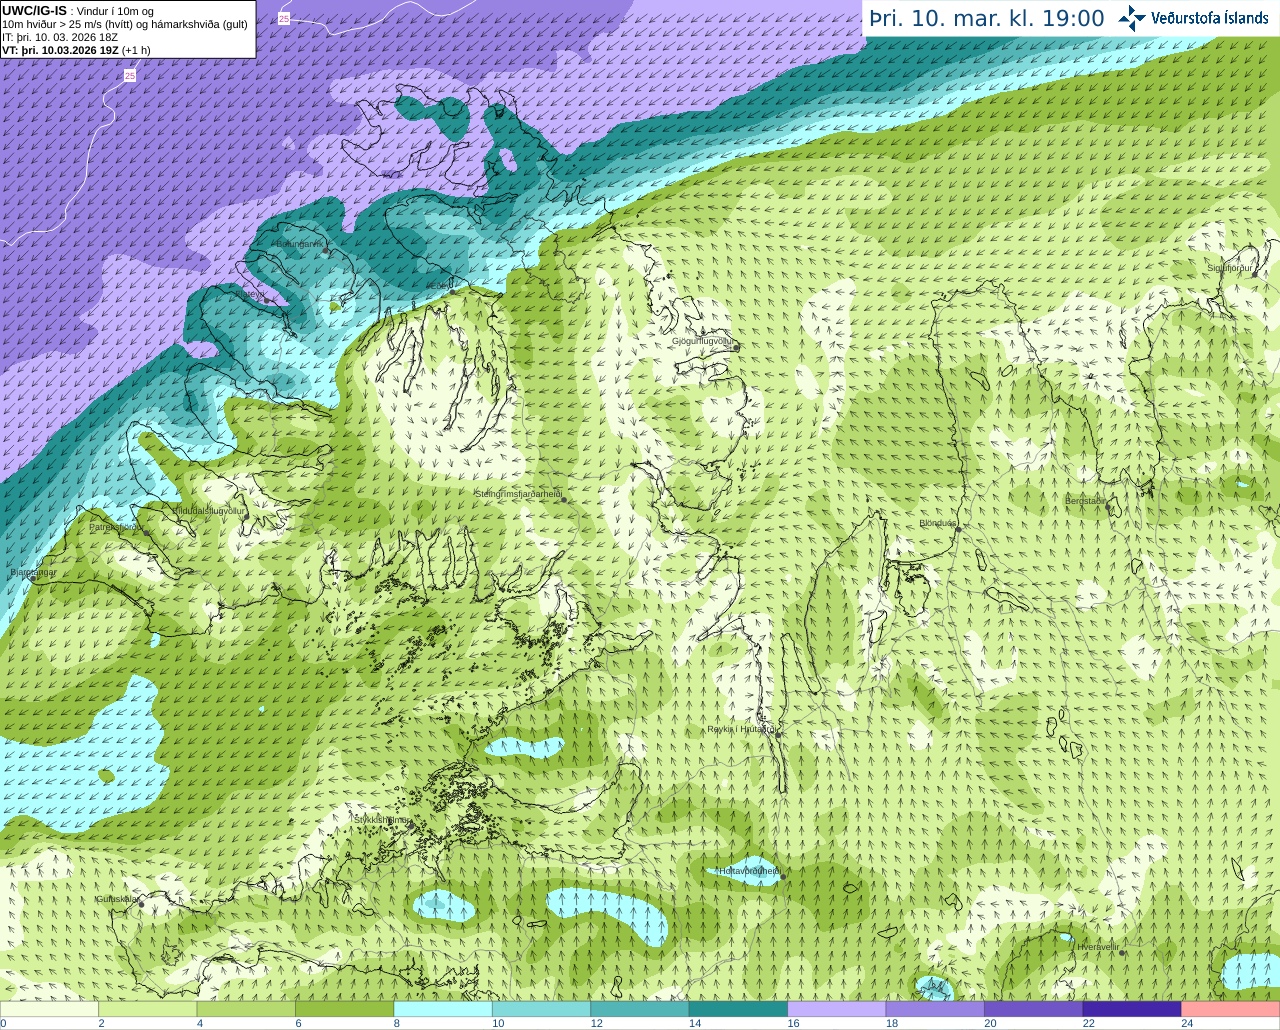Click the 22–24 m/s dark indigo legend swatch
The height and width of the screenshot is (1030, 1280).
pos(1132,1009)
